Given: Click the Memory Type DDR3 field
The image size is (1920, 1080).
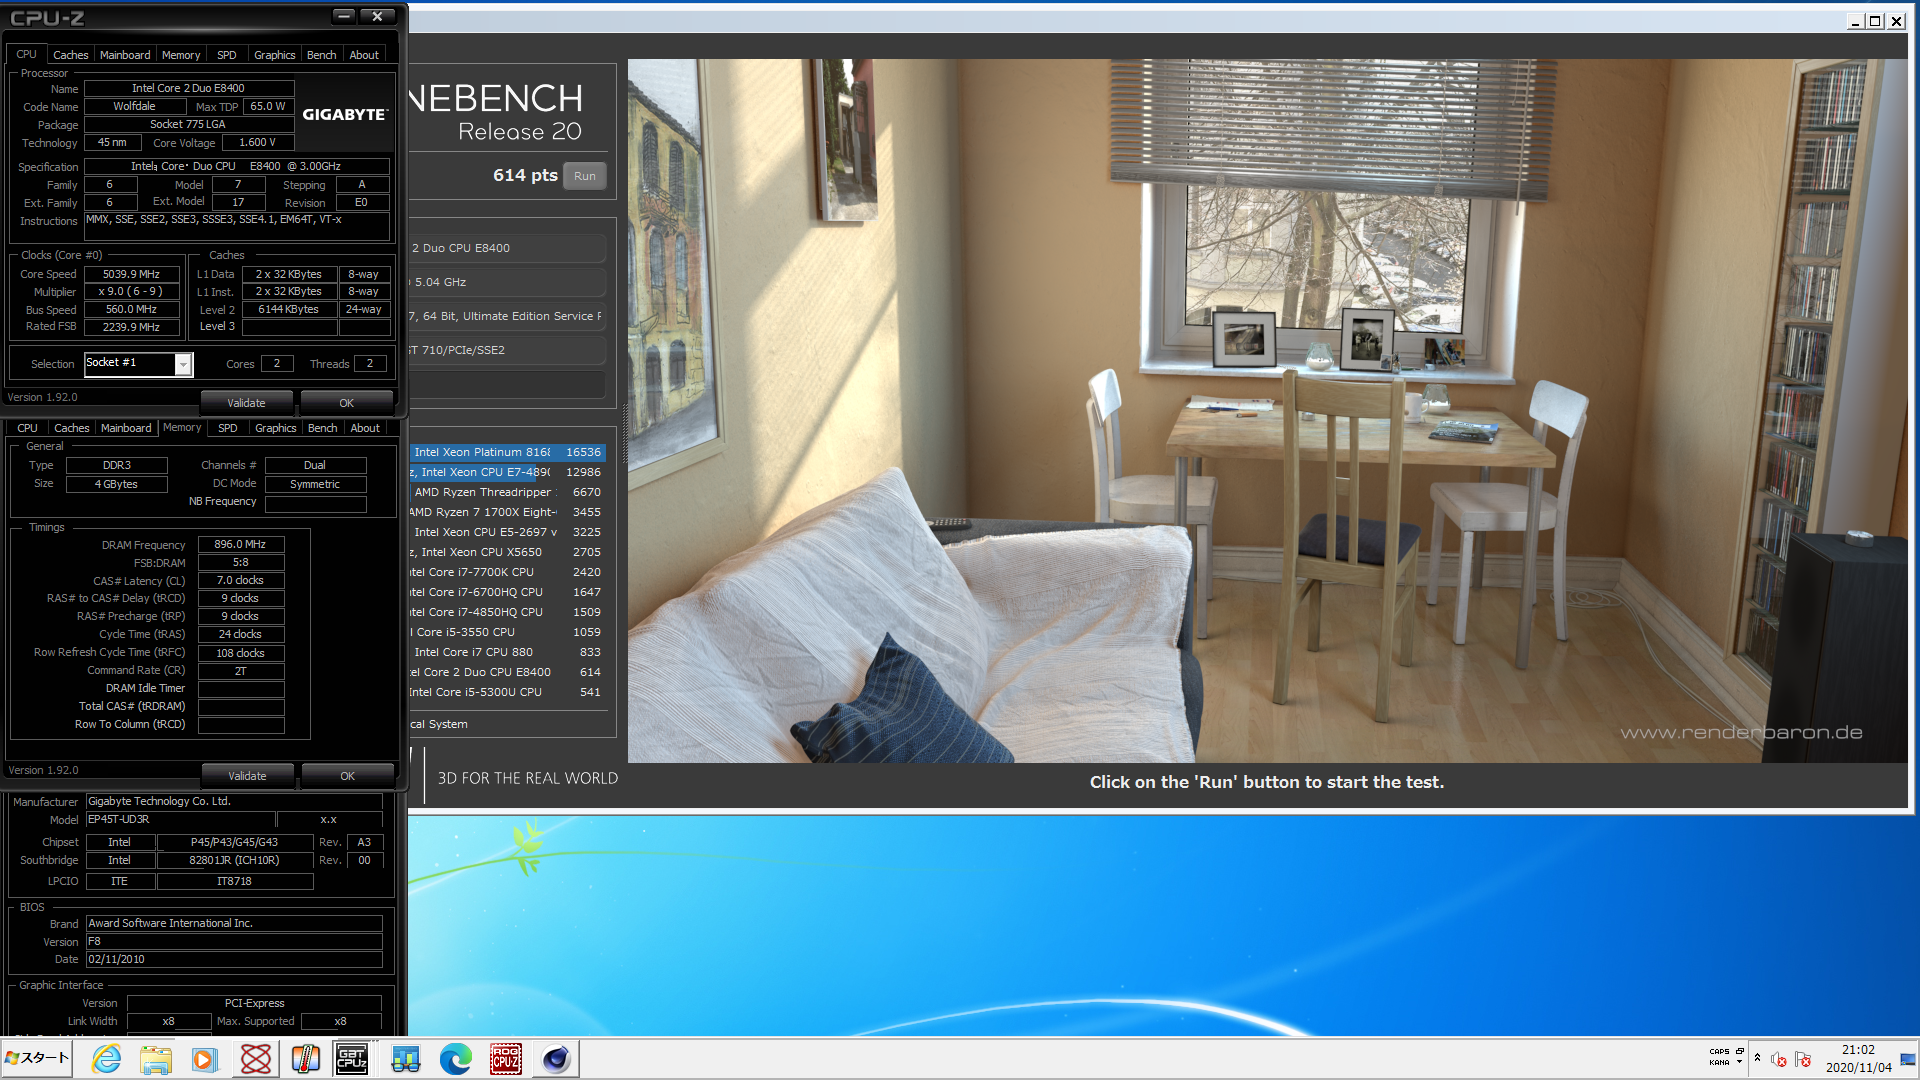Looking at the screenshot, I should [116, 466].
